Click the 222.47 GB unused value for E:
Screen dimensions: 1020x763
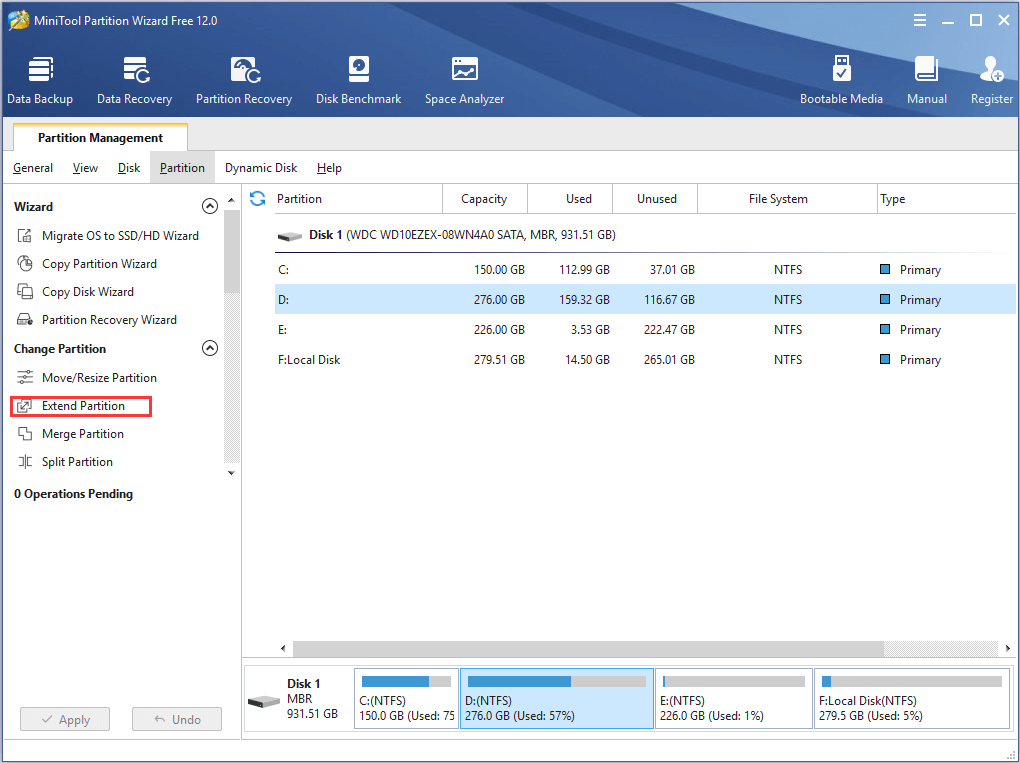[669, 330]
